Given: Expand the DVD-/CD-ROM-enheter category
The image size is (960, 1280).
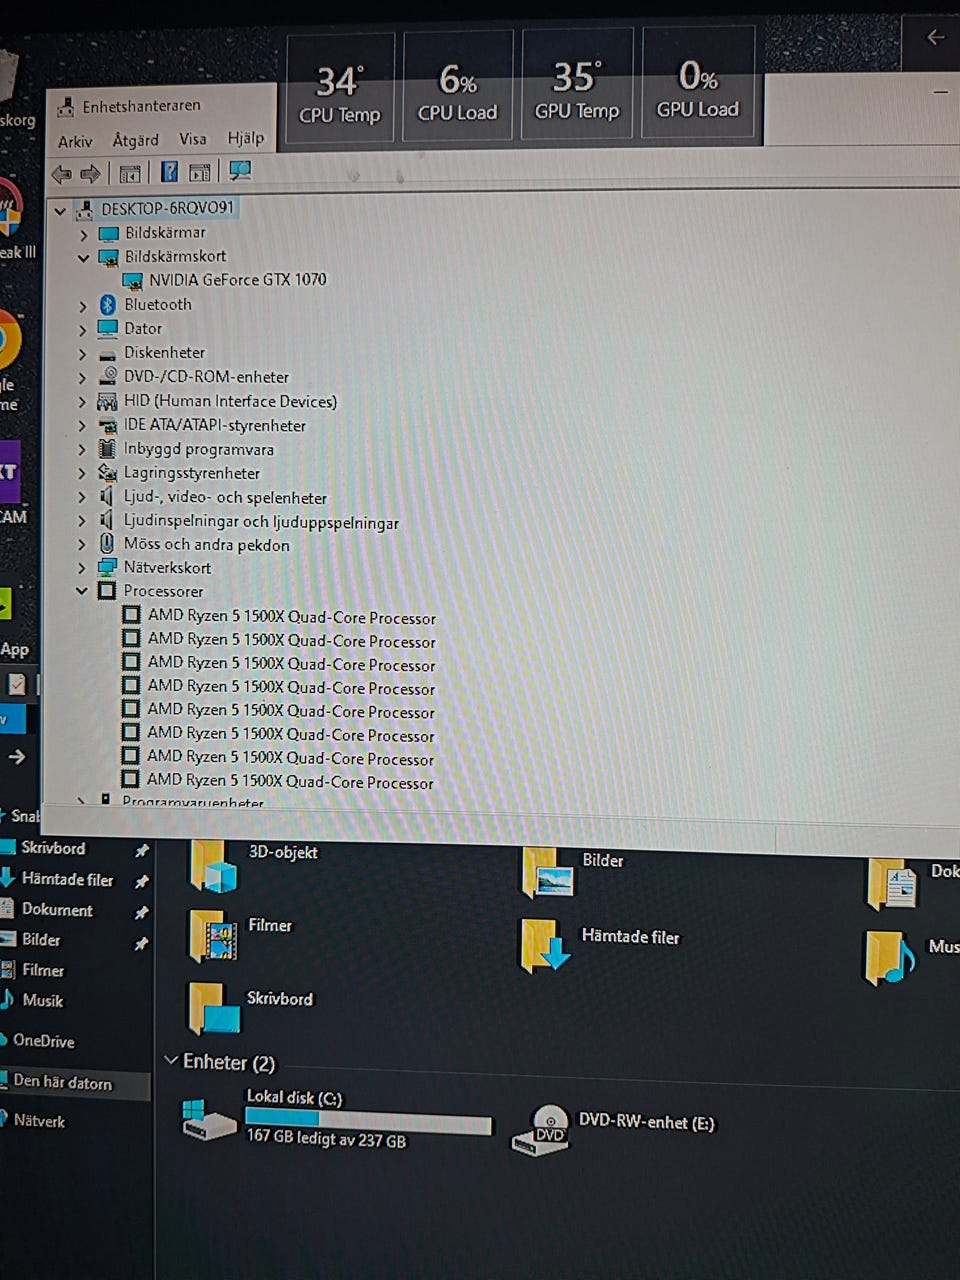Looking at the screenshot, I should coord(83,378).
